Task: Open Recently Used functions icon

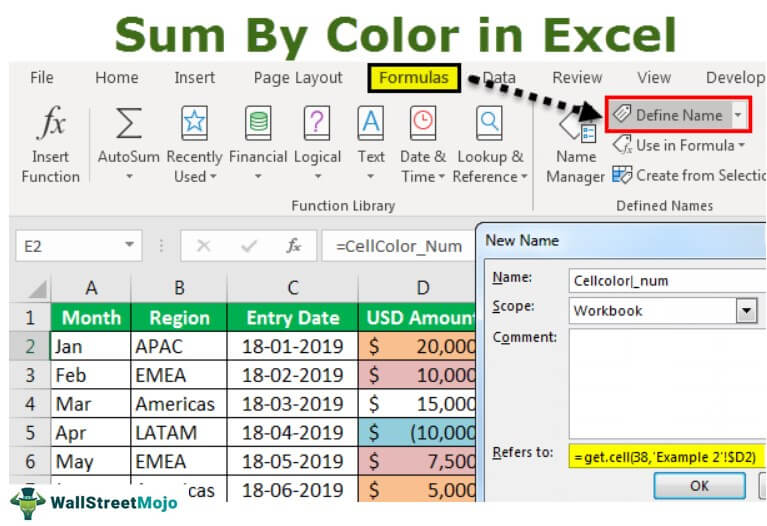Action: coord(193,124)
